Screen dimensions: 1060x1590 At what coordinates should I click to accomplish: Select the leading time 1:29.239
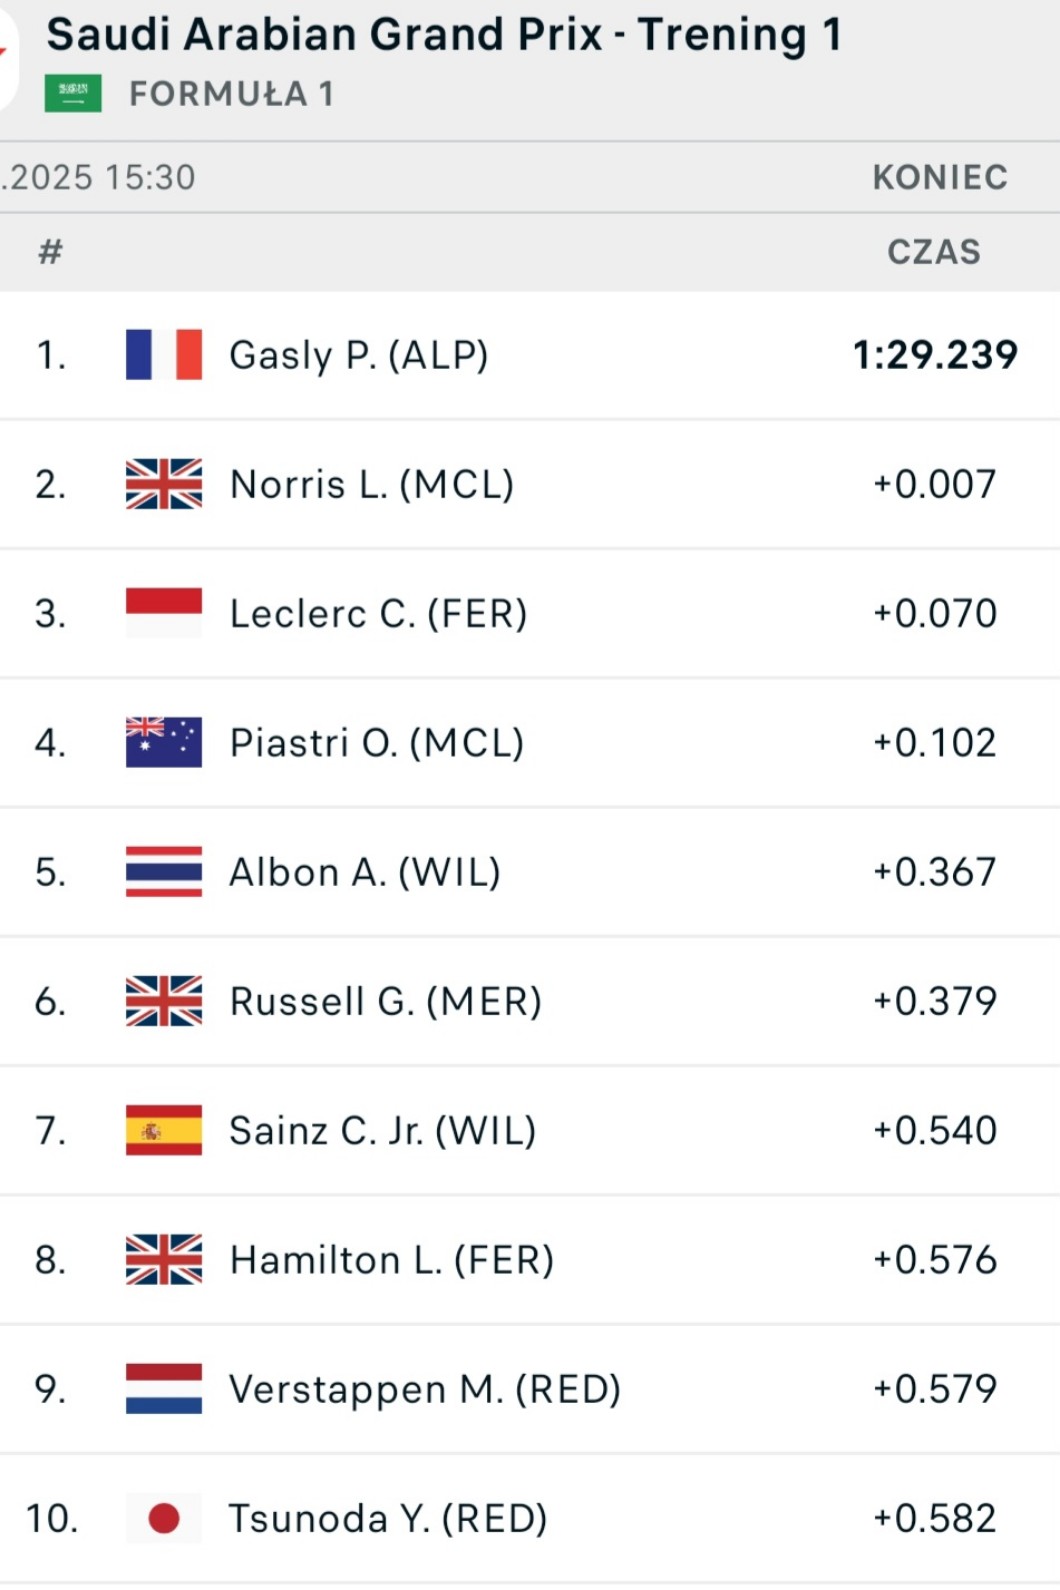[x=935, y=355]
